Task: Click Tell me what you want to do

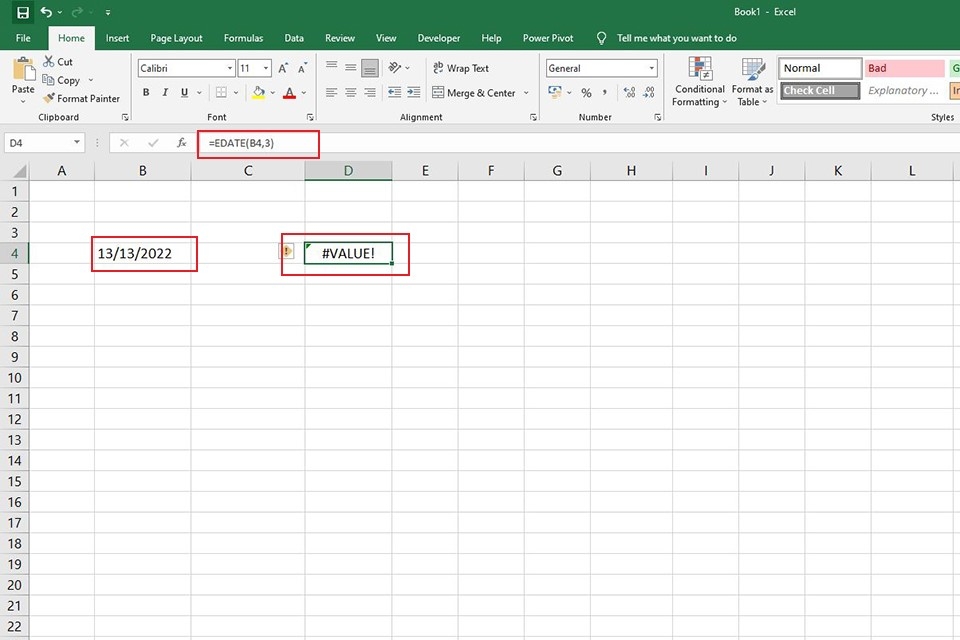Action: tap(676, 38)
